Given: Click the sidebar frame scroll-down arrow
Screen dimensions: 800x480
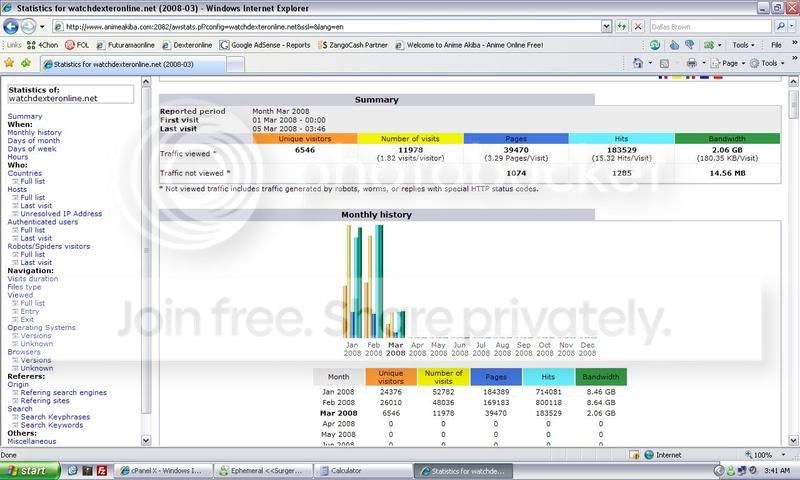Looking at the screenshot, I should (x=146, y=440).
